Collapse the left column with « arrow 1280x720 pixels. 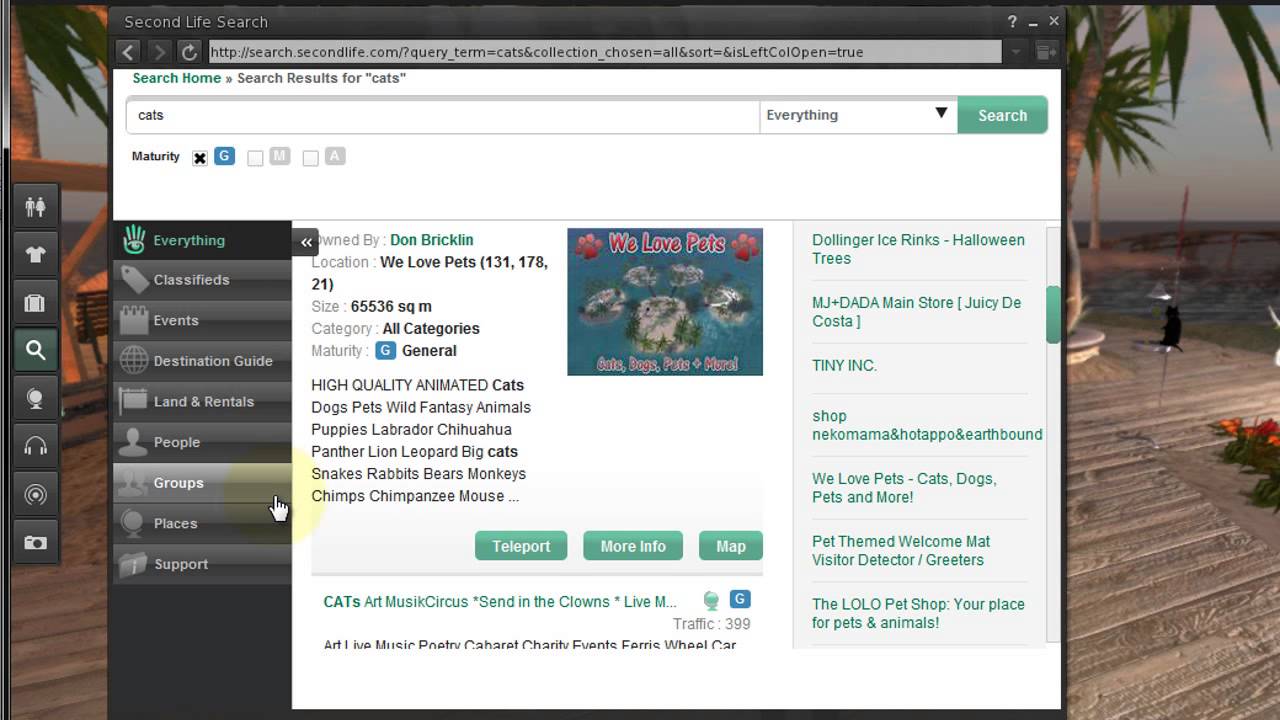(x=306, y=241)
